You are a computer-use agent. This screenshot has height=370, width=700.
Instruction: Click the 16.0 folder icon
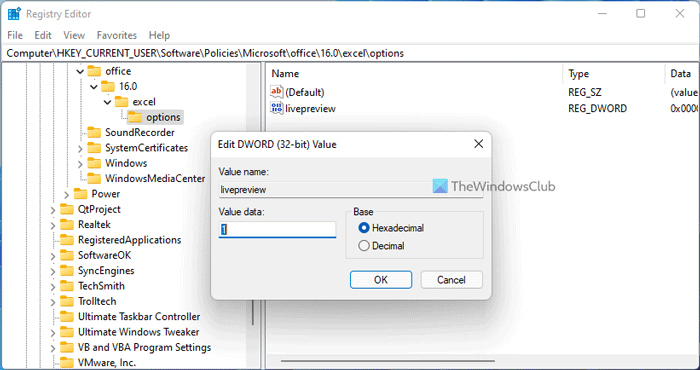108,86
